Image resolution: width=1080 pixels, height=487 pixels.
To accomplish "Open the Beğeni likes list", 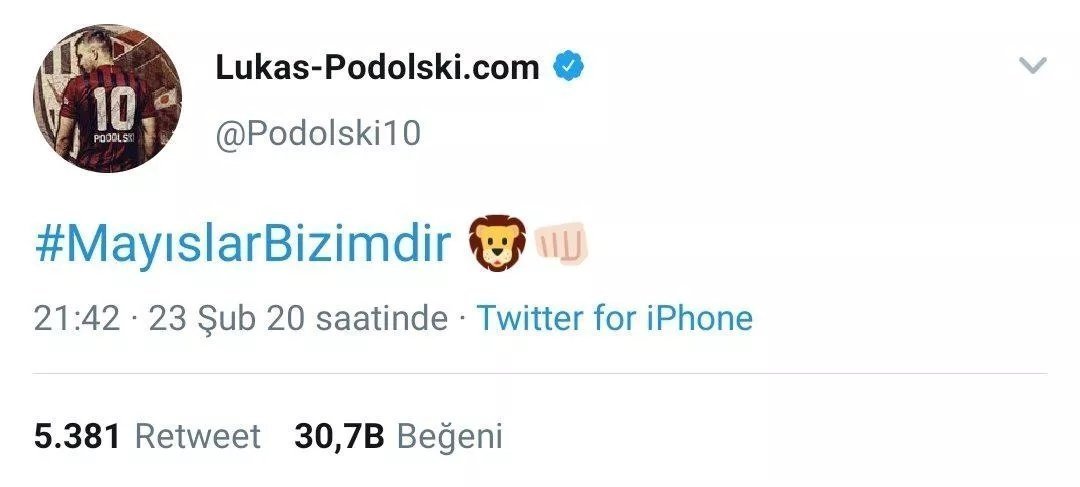I will (x=450, y=436).
